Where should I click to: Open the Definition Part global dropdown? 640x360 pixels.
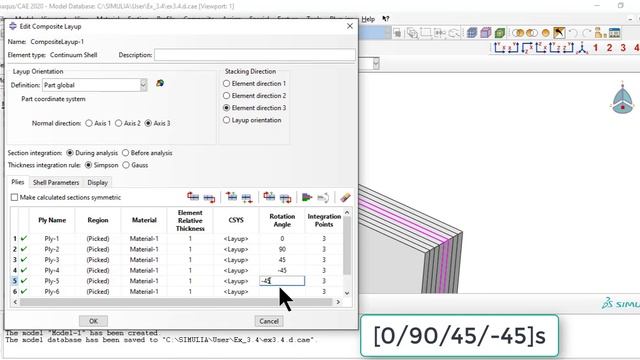point(143,85)
